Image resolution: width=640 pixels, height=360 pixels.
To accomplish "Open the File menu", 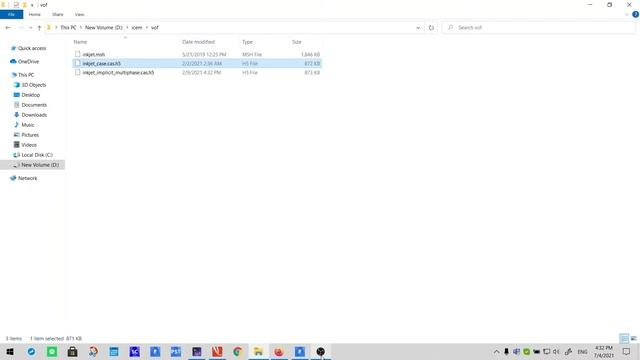I will pyautogui.click(x=11, y=14).
